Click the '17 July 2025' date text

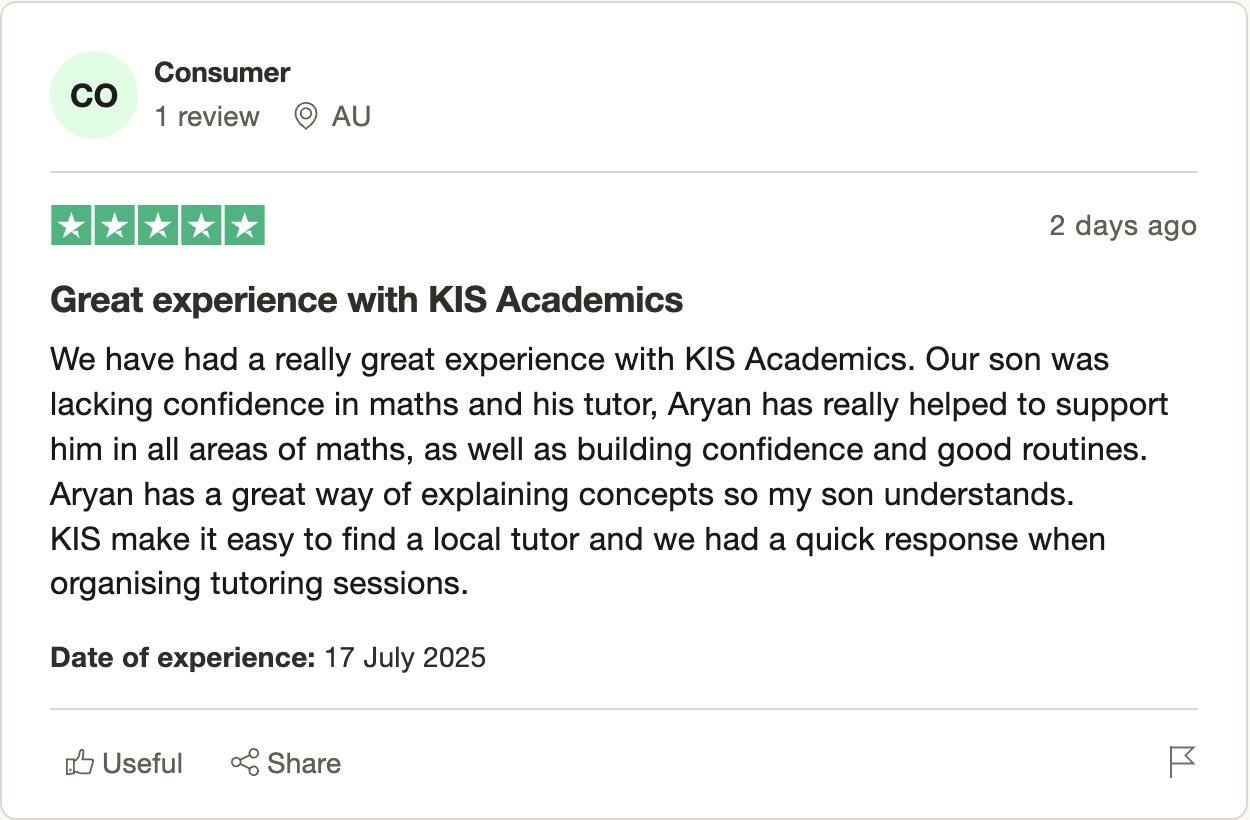pos(405,658)
